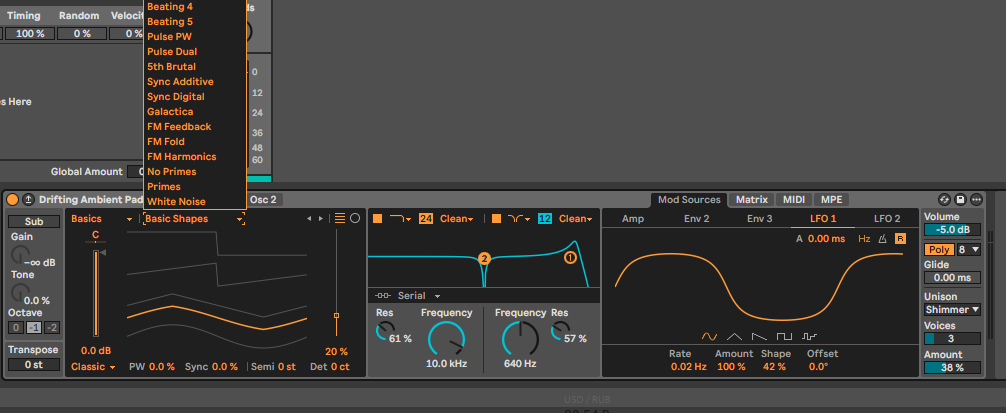Open the poly voices count dropdown

tap(969, 249)
